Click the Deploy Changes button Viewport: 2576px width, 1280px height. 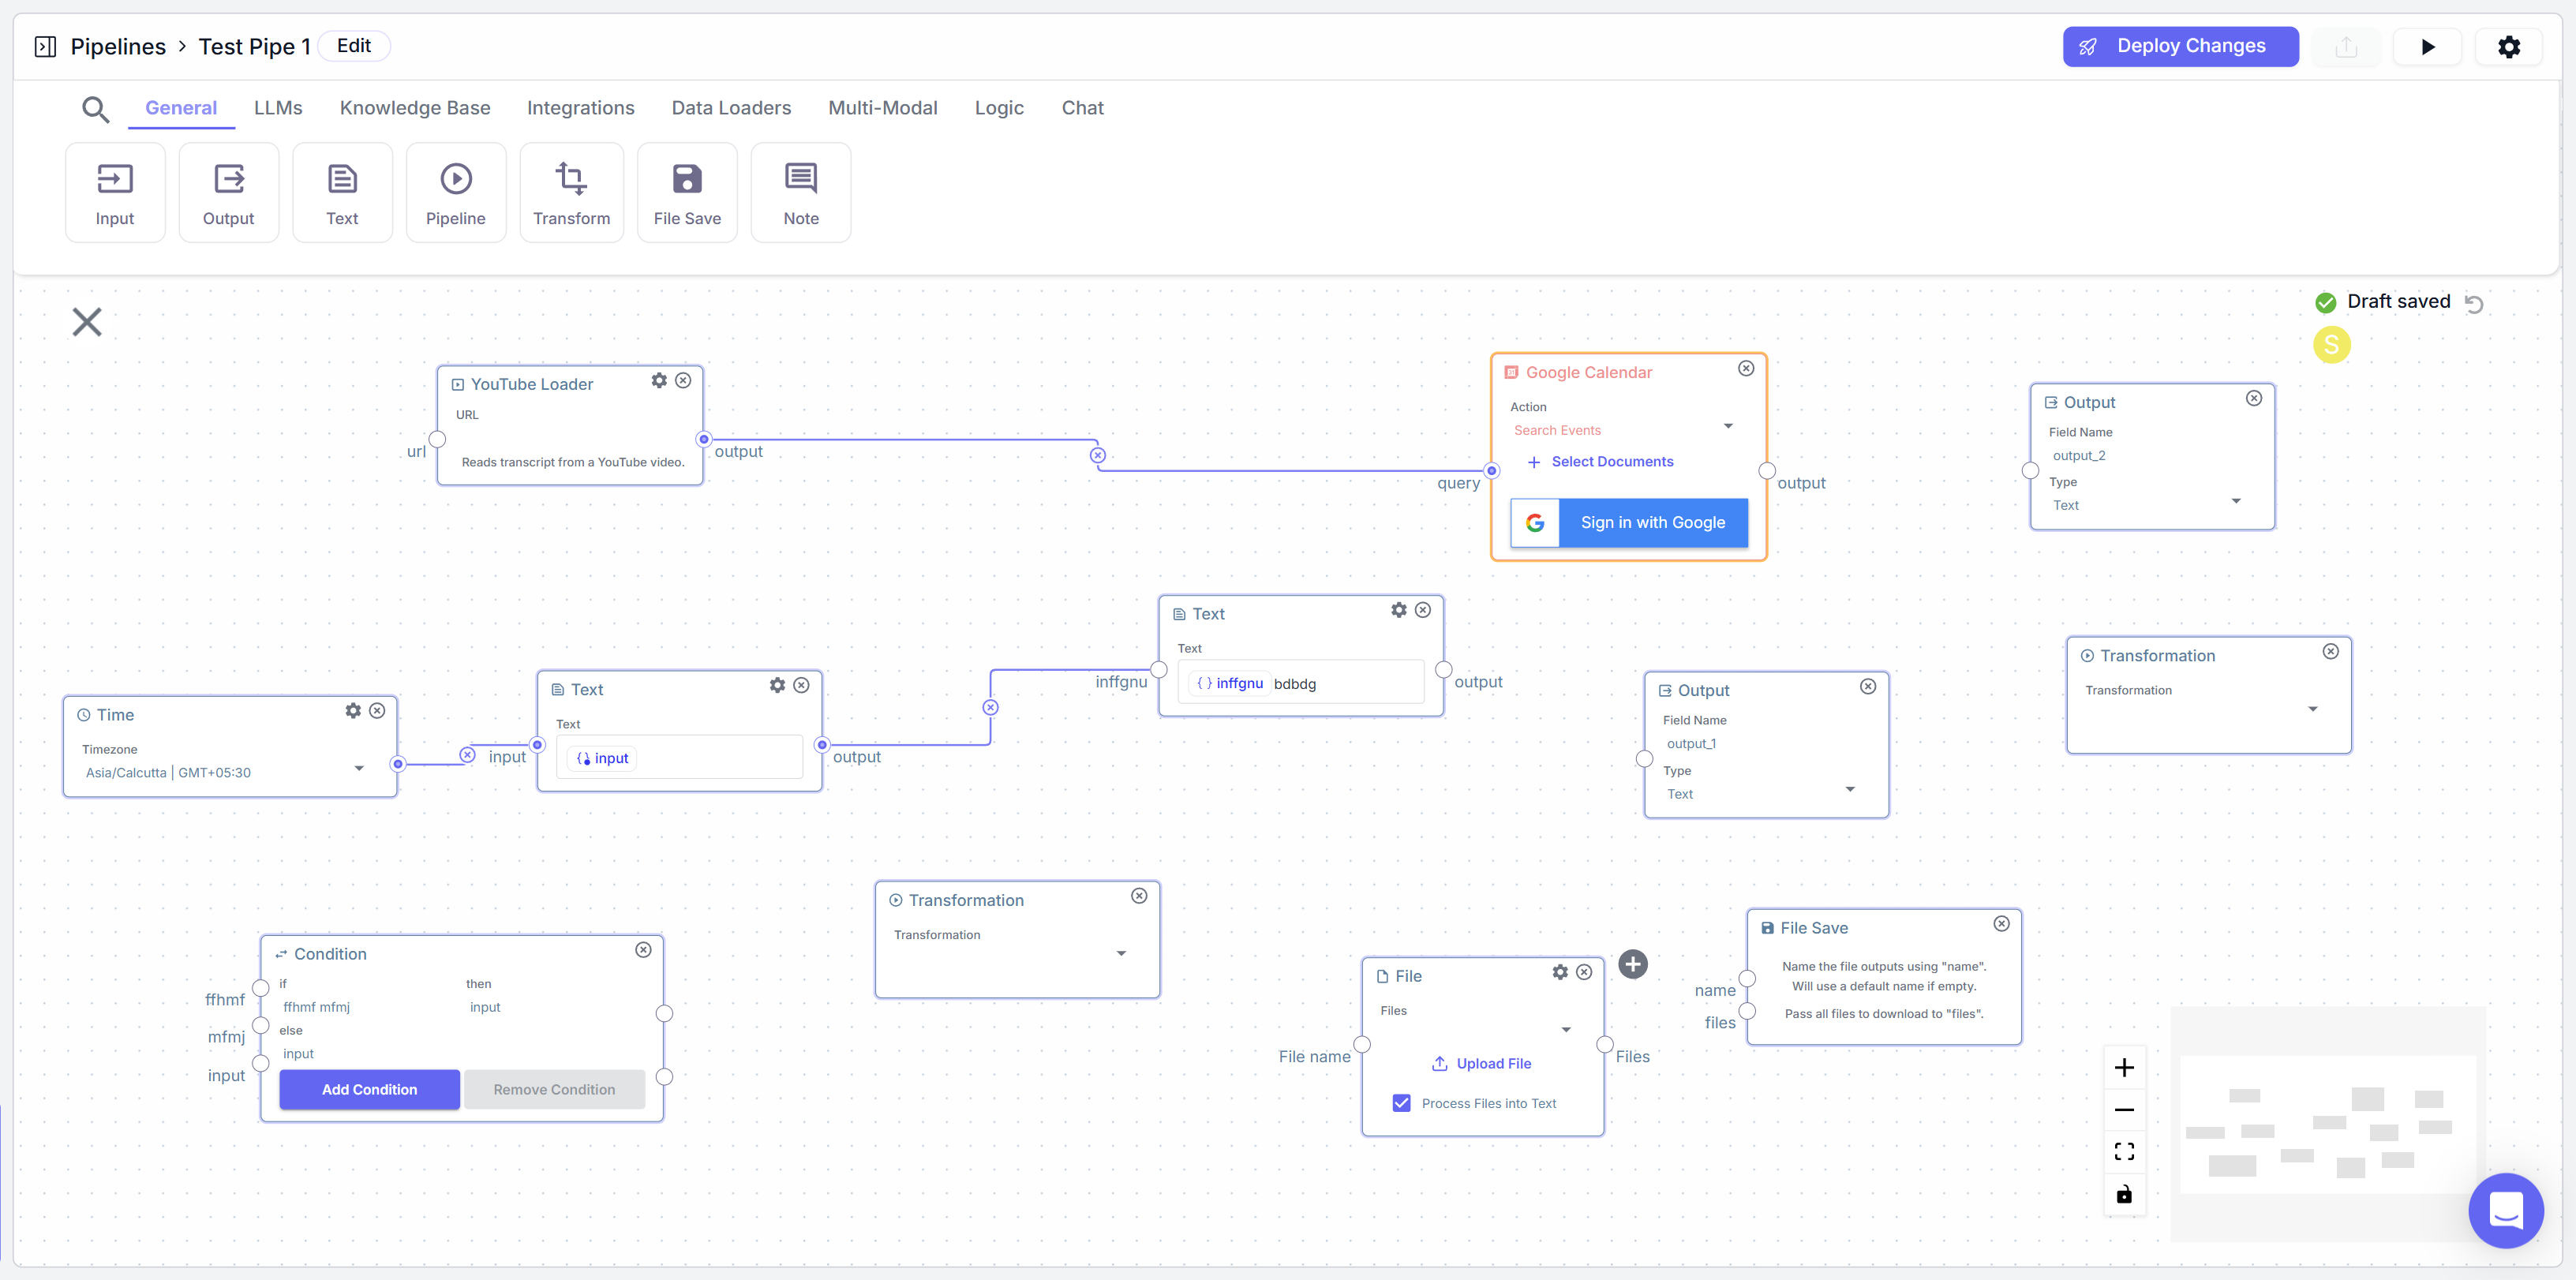coord(2179,47)
